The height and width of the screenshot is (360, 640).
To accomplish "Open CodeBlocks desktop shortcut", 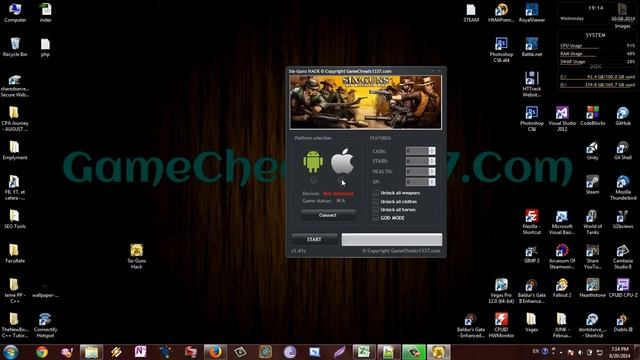I will tap(593, 116).
